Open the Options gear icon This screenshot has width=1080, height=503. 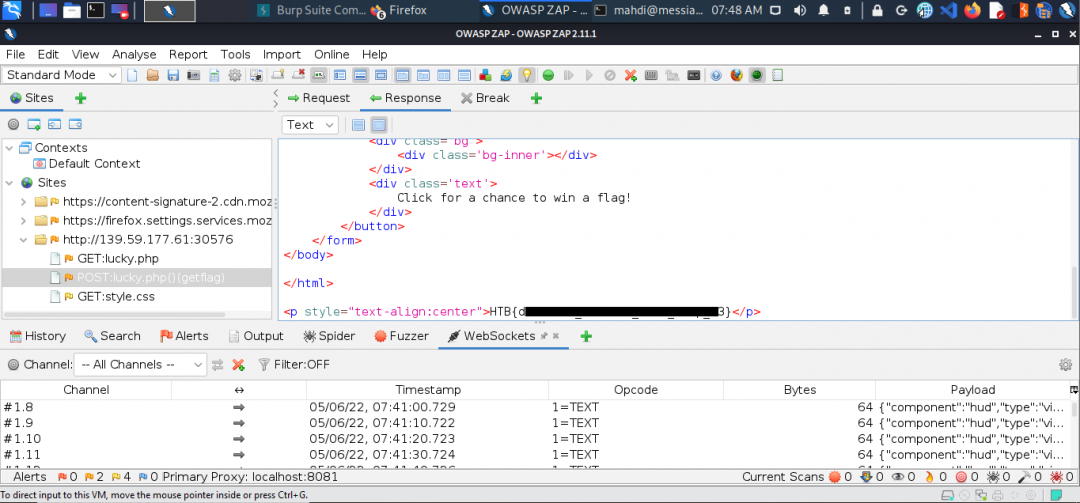(234, 75)
